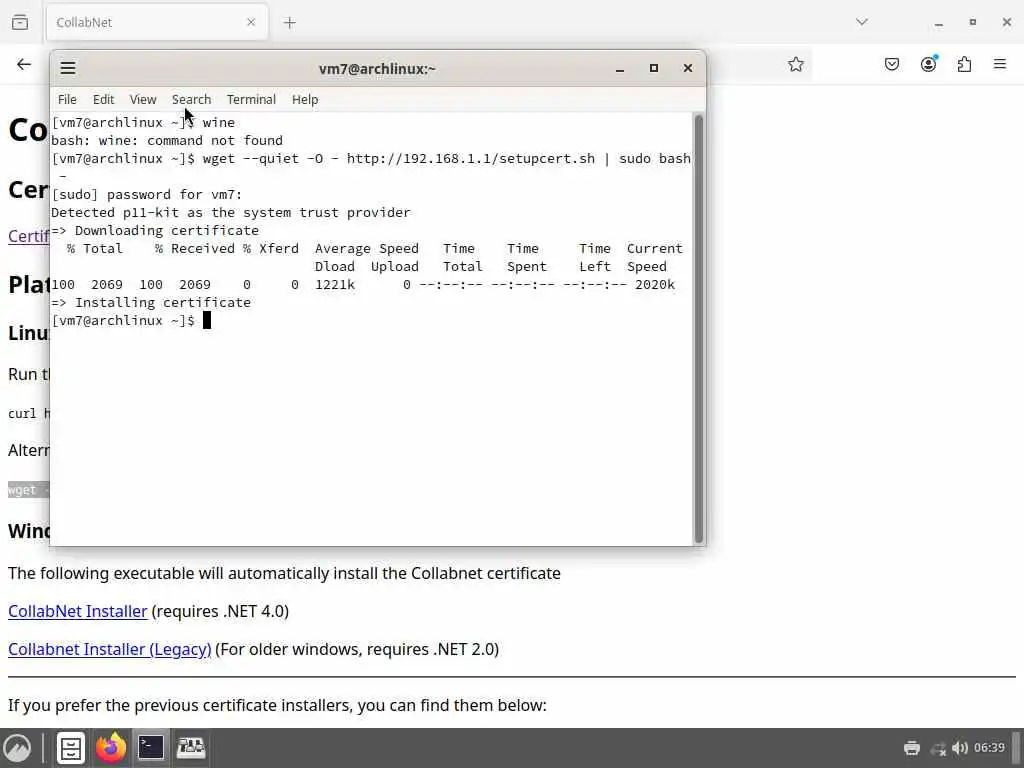The image size is (1024, 768).
Task: Close the Firefox window
Action: coord(1006,22)
